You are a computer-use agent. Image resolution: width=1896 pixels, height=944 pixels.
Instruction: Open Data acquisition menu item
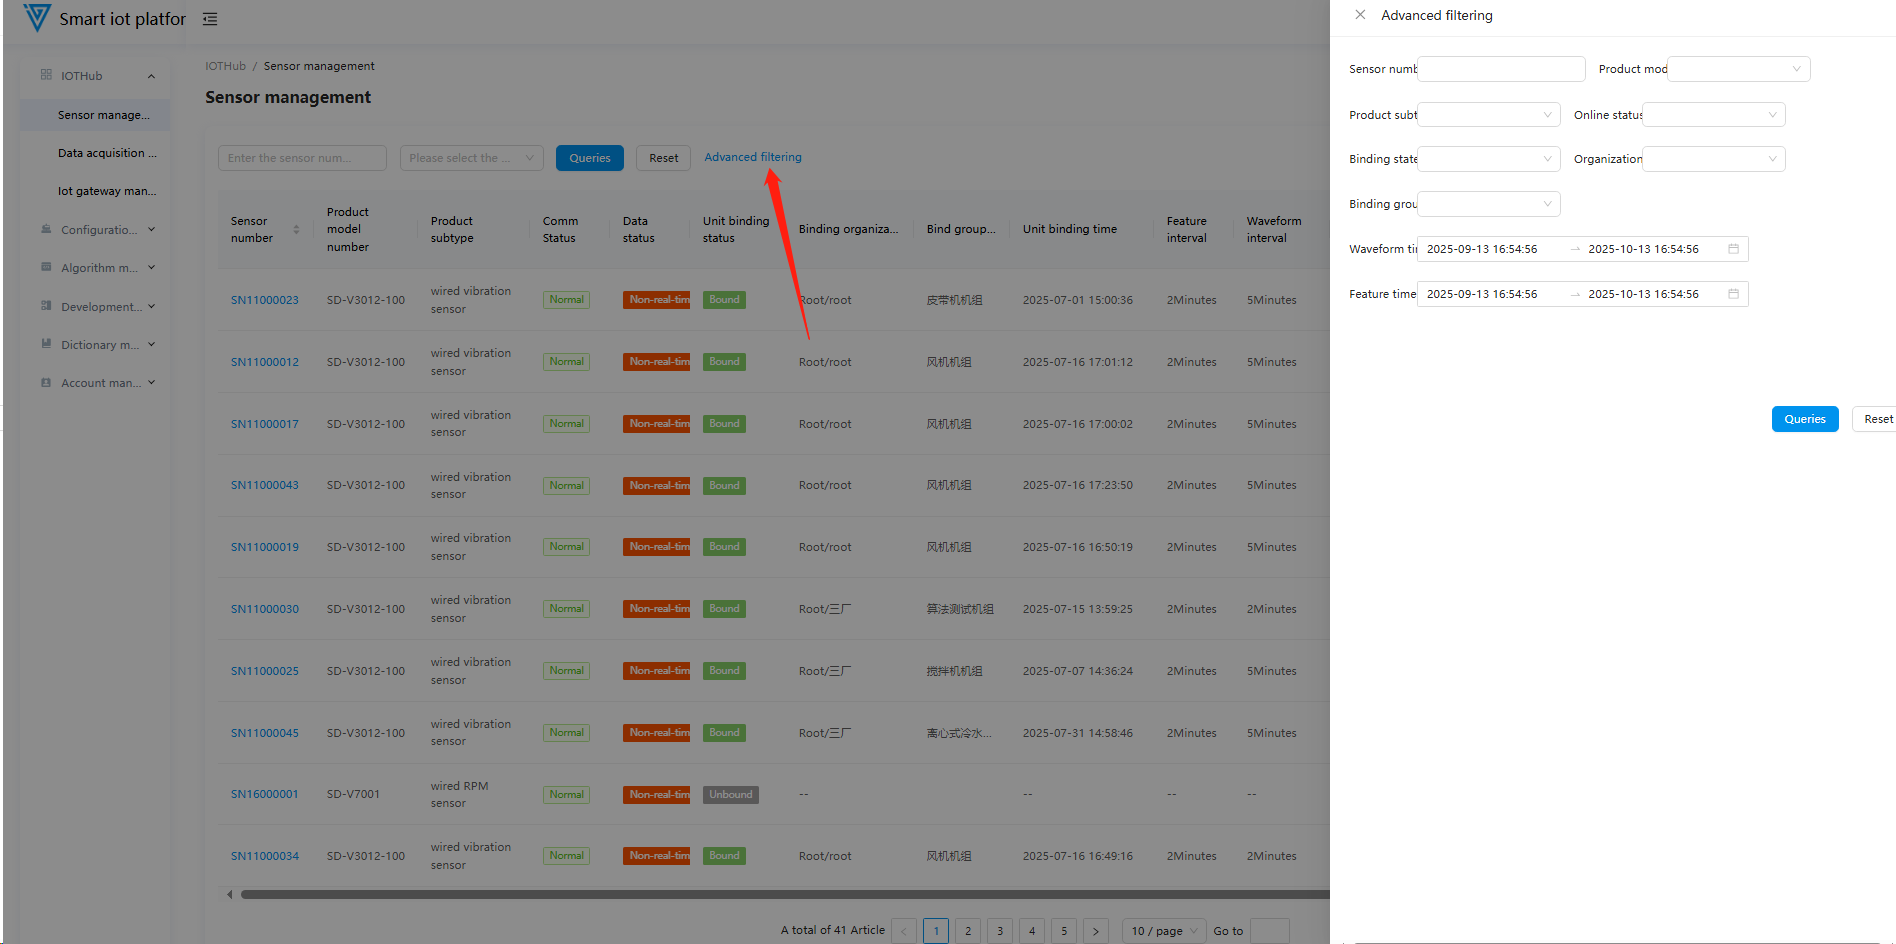106,153
